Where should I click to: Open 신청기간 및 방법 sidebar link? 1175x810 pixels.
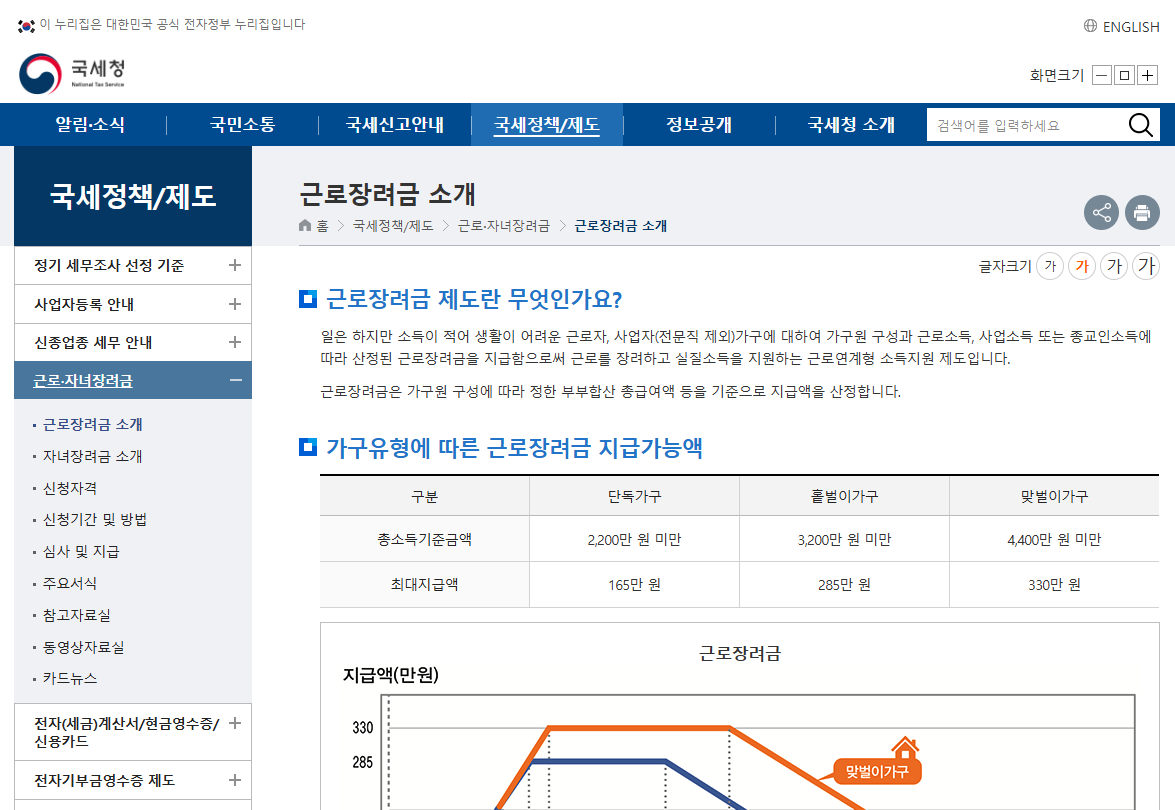(x=94, y=520)
